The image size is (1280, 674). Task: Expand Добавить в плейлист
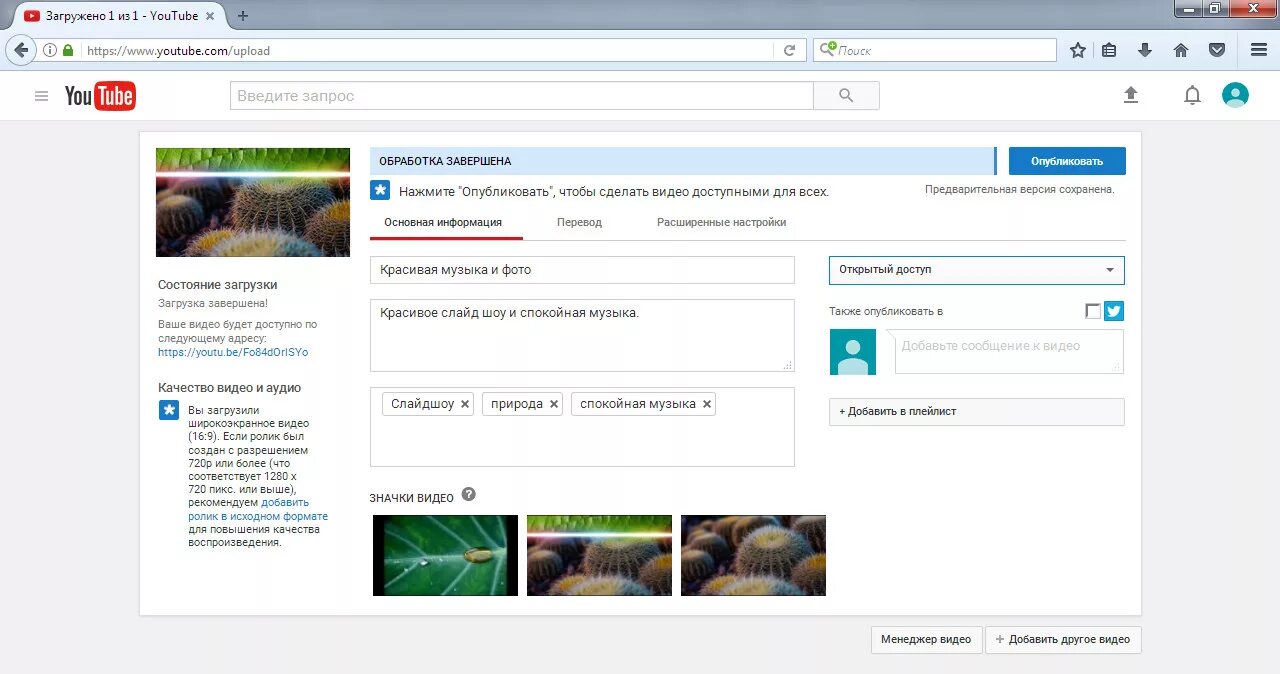(x=977, y=412)
